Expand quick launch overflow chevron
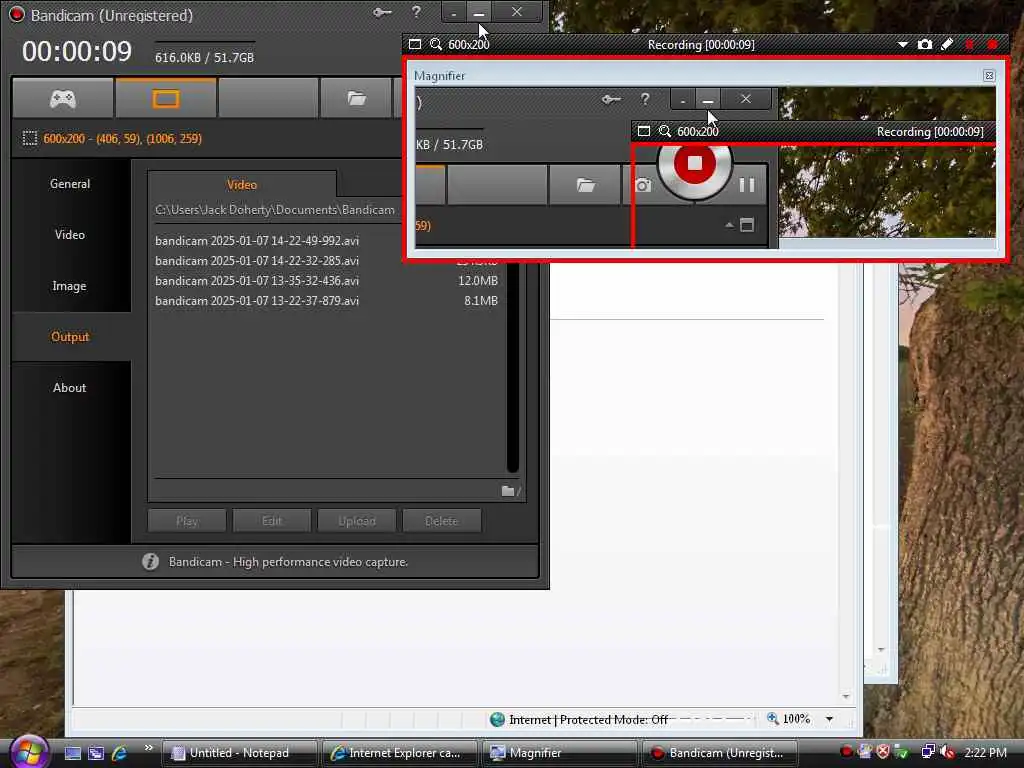 (x=148, y=748)
